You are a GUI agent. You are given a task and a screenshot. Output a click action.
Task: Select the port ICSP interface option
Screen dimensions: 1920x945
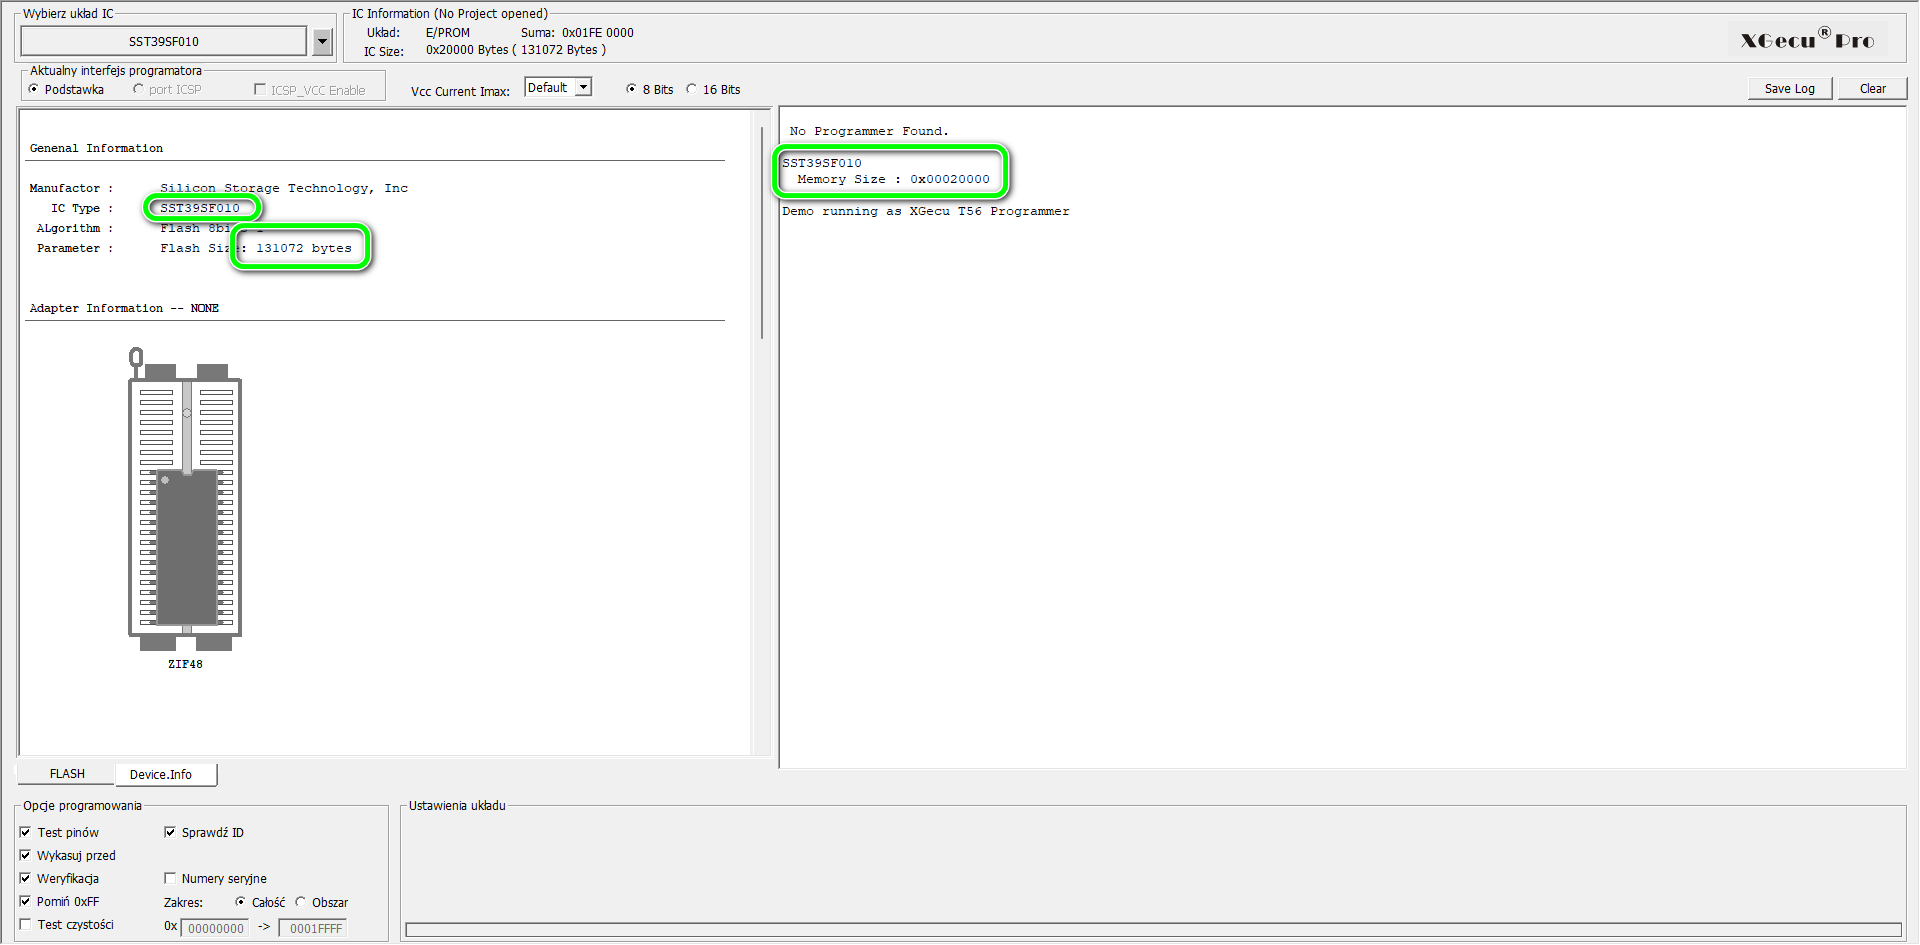[167, 90]
